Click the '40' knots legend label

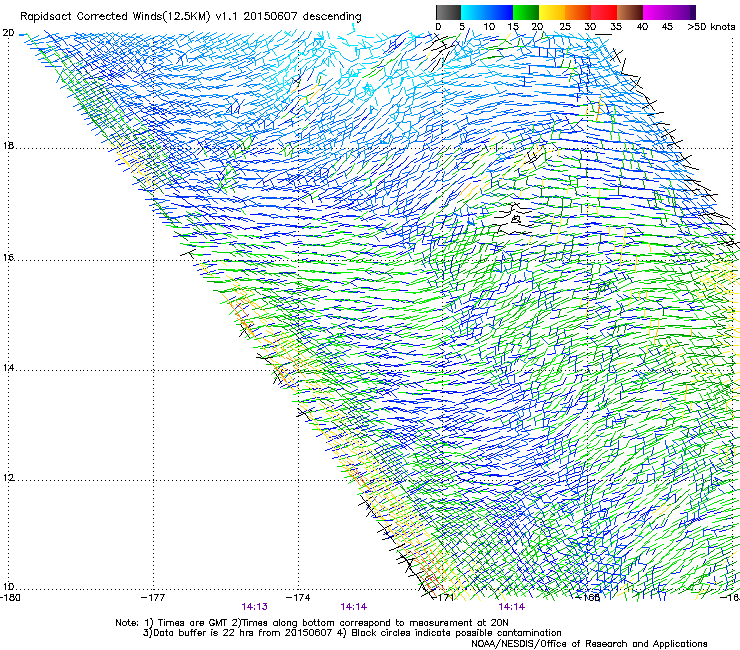[x=642, y=26]
